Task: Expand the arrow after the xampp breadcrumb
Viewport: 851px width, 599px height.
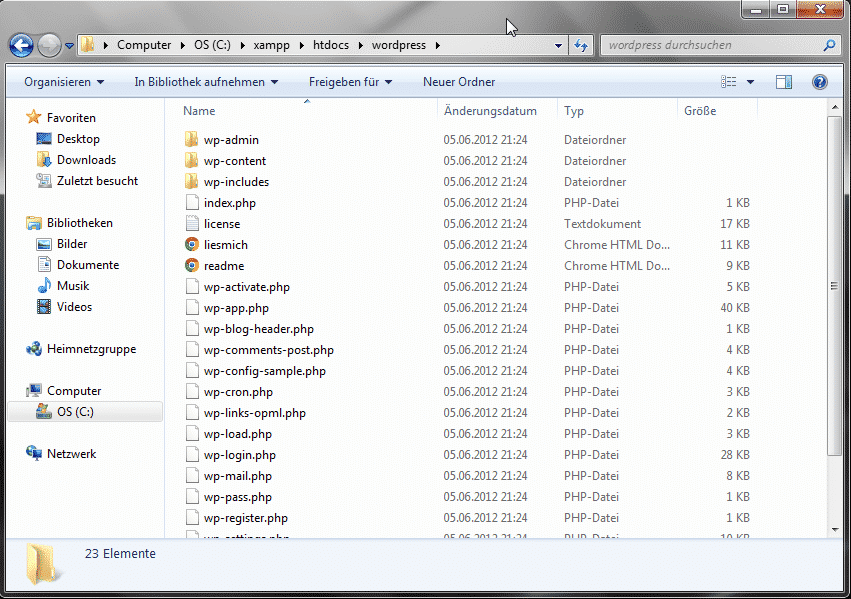Action: 301,45
